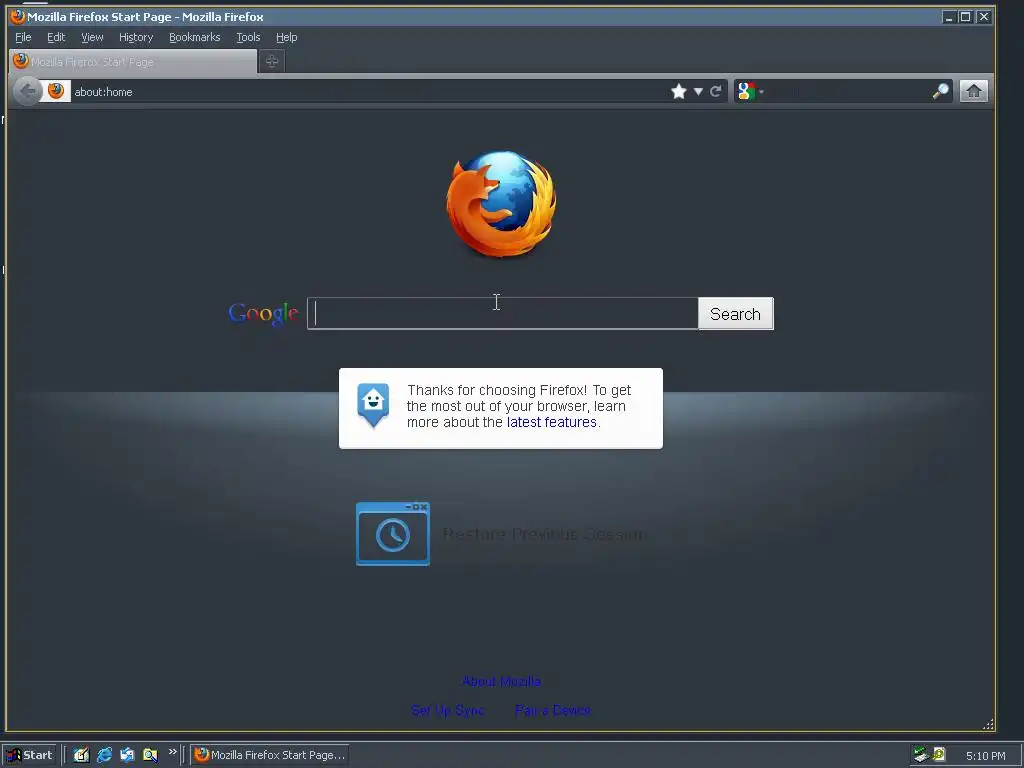Click the network tray icon

(921, 755)
